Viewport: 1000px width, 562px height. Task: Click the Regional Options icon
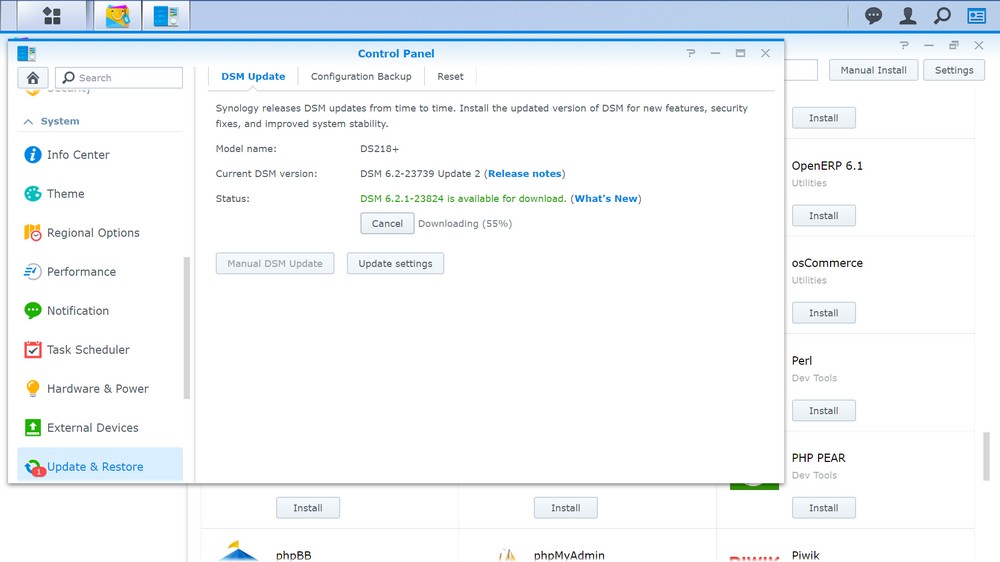(33, 233)
